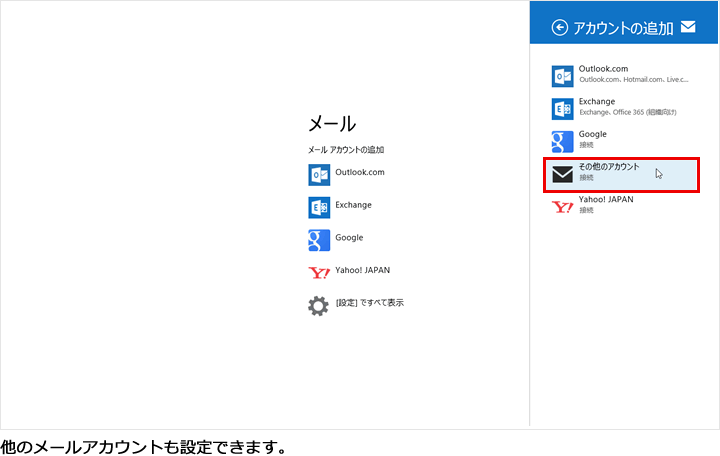This screenshot has width=720, height=456.
Task: Click Outlook.com, Hotmail.com, Live.c... description text
Action: point(634,79)
